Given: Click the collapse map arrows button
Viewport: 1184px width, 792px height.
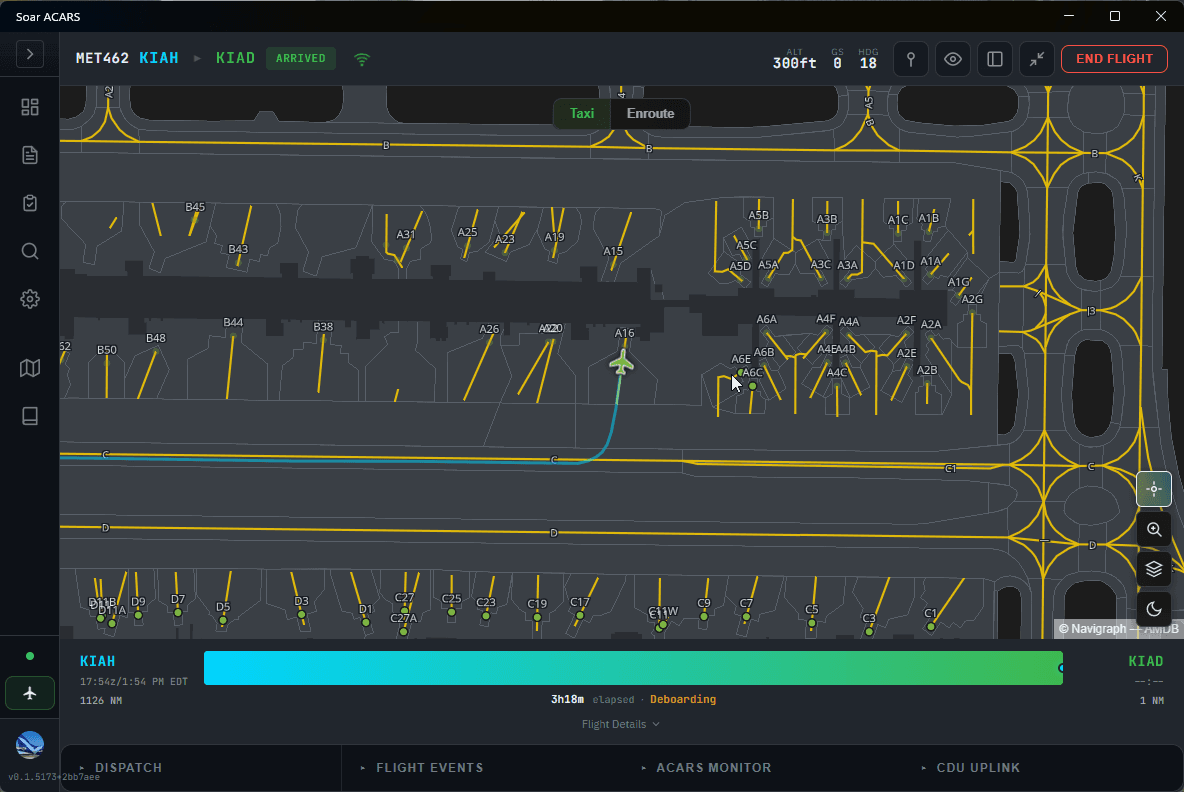Looking at the screenshot, I should [1037, 59].
